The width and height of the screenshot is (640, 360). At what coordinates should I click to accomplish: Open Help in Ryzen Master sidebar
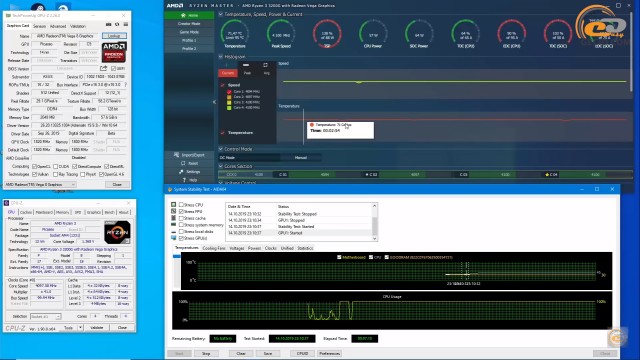189,180
